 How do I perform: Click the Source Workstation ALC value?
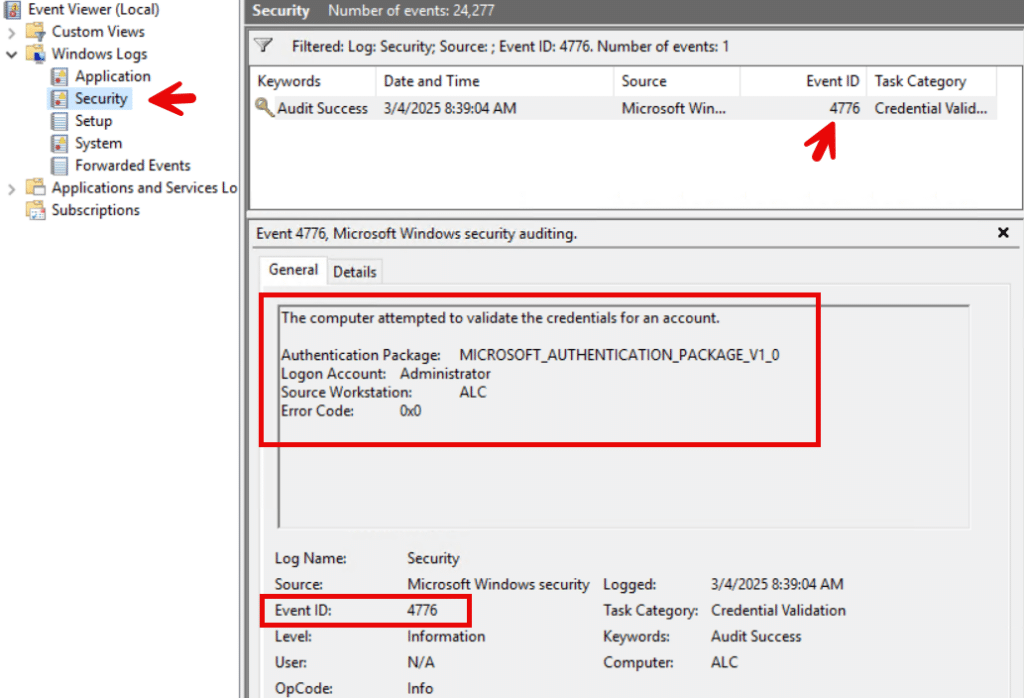coord(473,392)
